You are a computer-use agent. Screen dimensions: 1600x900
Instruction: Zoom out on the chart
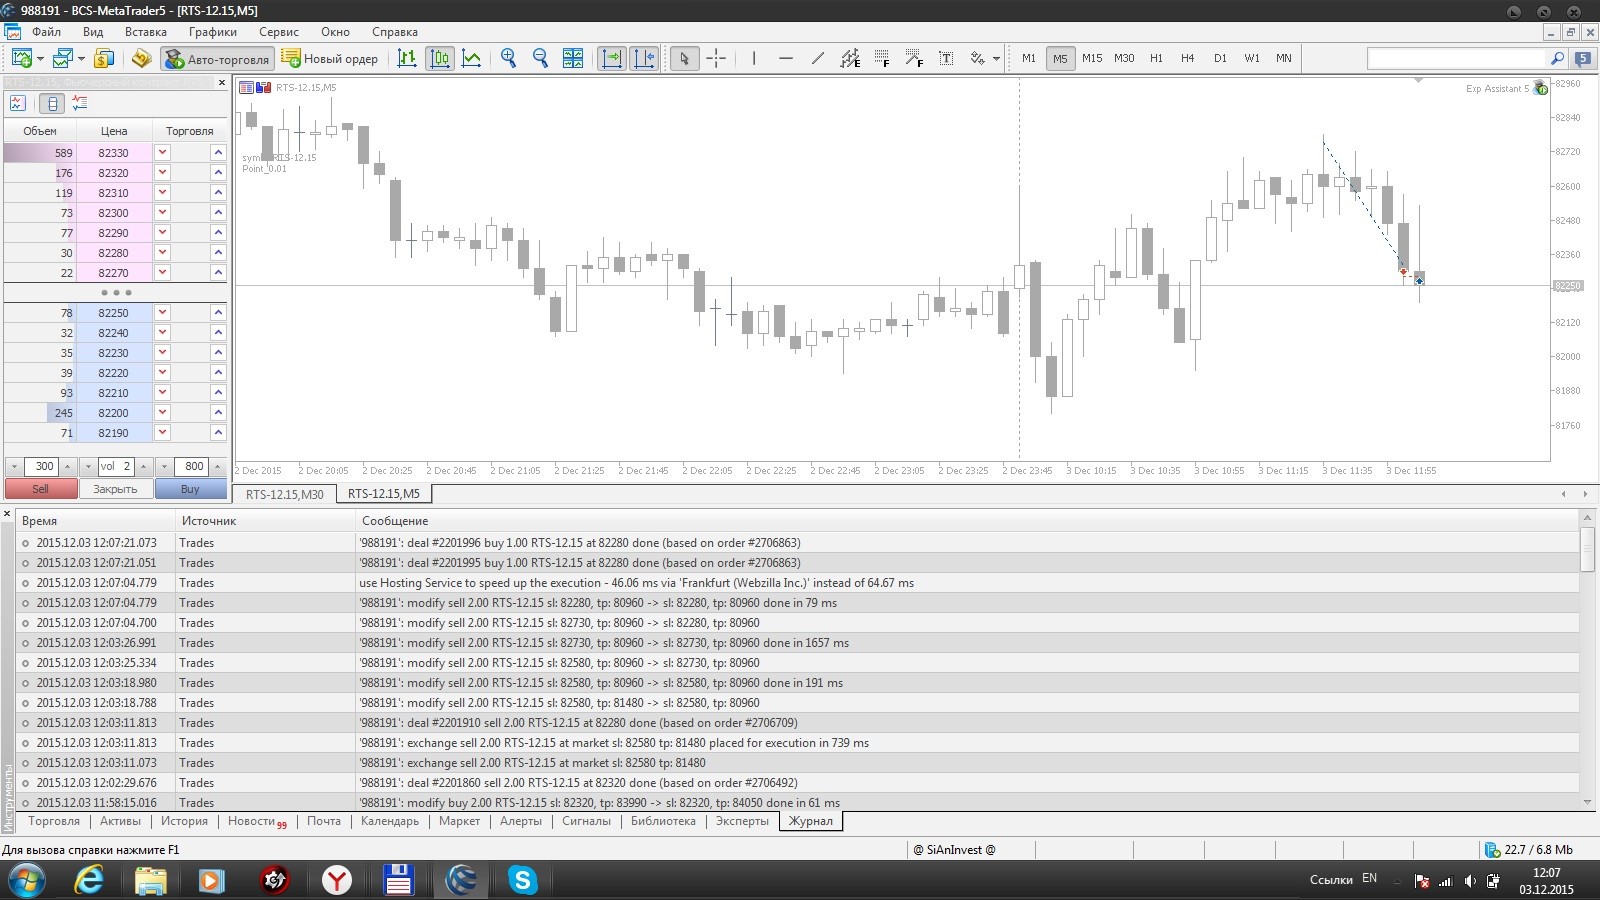point(541,58)
